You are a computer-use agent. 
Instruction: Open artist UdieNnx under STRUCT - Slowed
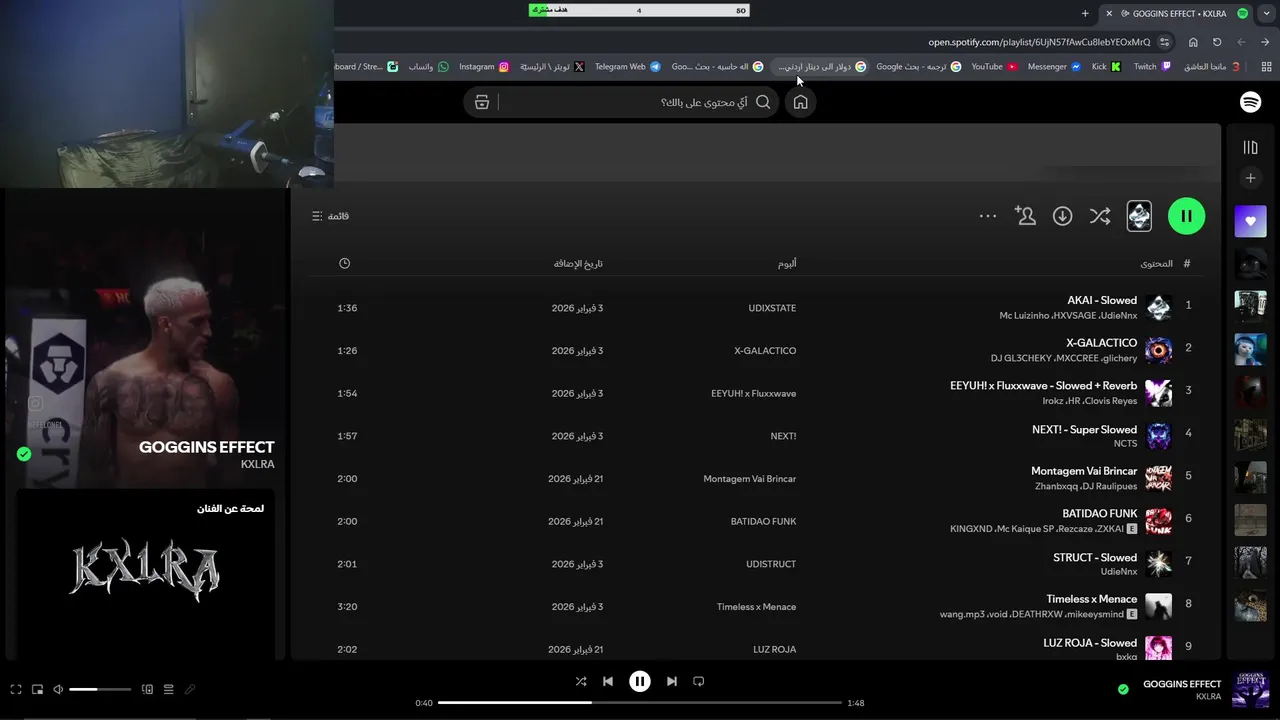tap(1119, 572)
